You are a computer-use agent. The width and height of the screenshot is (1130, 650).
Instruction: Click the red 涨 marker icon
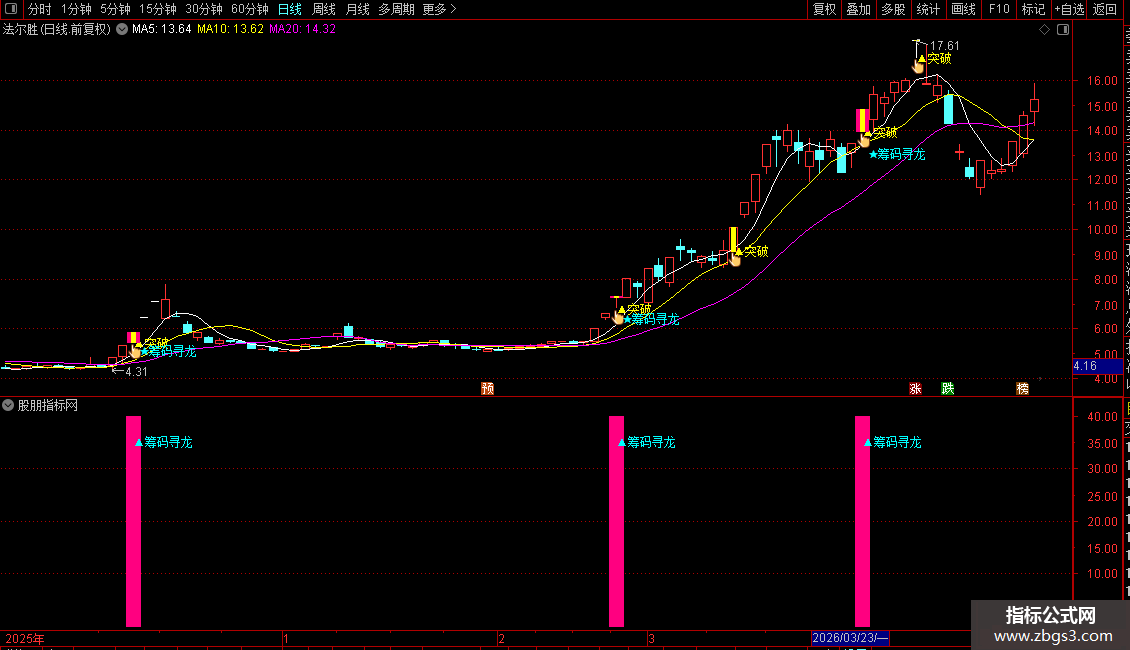915,388
